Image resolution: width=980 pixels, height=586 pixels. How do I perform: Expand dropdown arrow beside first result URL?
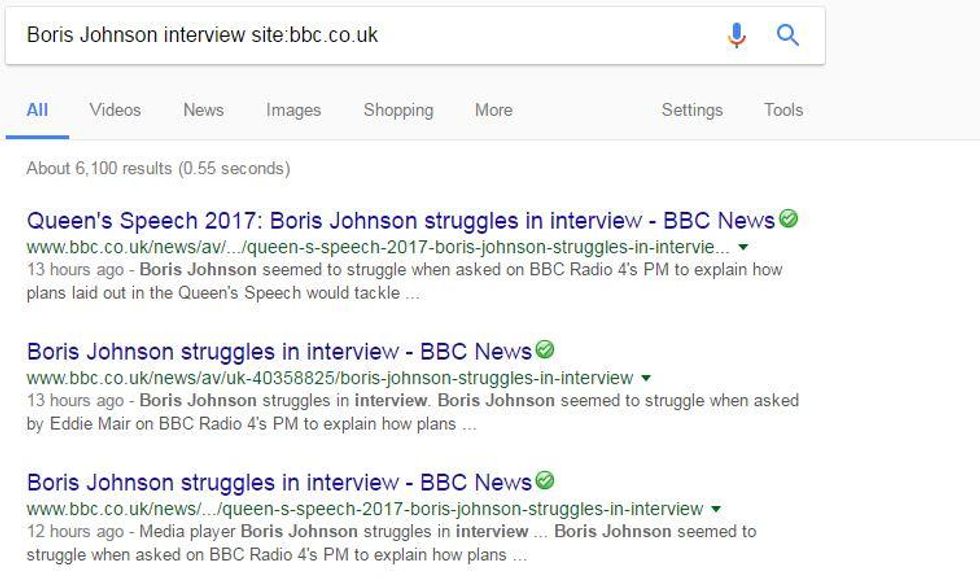(x=743, y=247)
